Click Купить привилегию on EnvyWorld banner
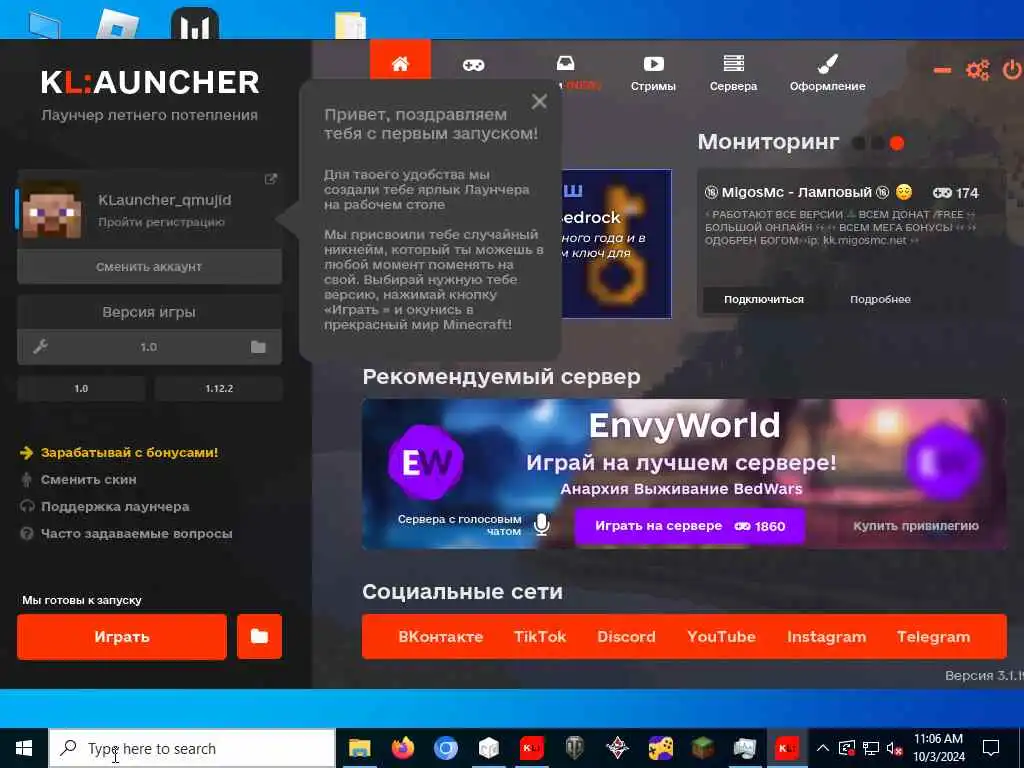Image resolution: width=1024 pixels, height=768 pixels. tap(916, 526)
